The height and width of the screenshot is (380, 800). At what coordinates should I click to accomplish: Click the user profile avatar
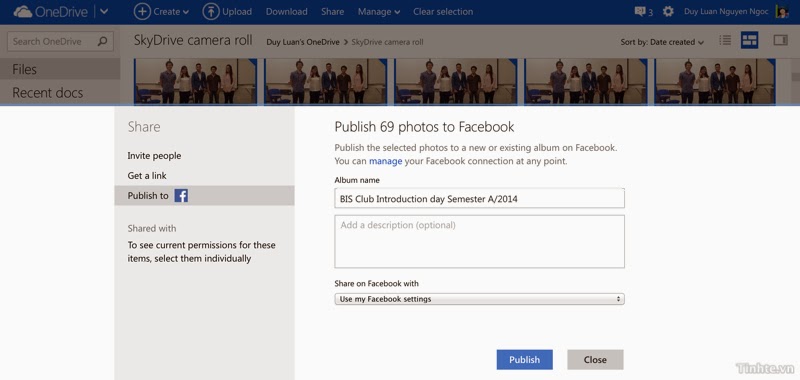[x=781, y=11]
